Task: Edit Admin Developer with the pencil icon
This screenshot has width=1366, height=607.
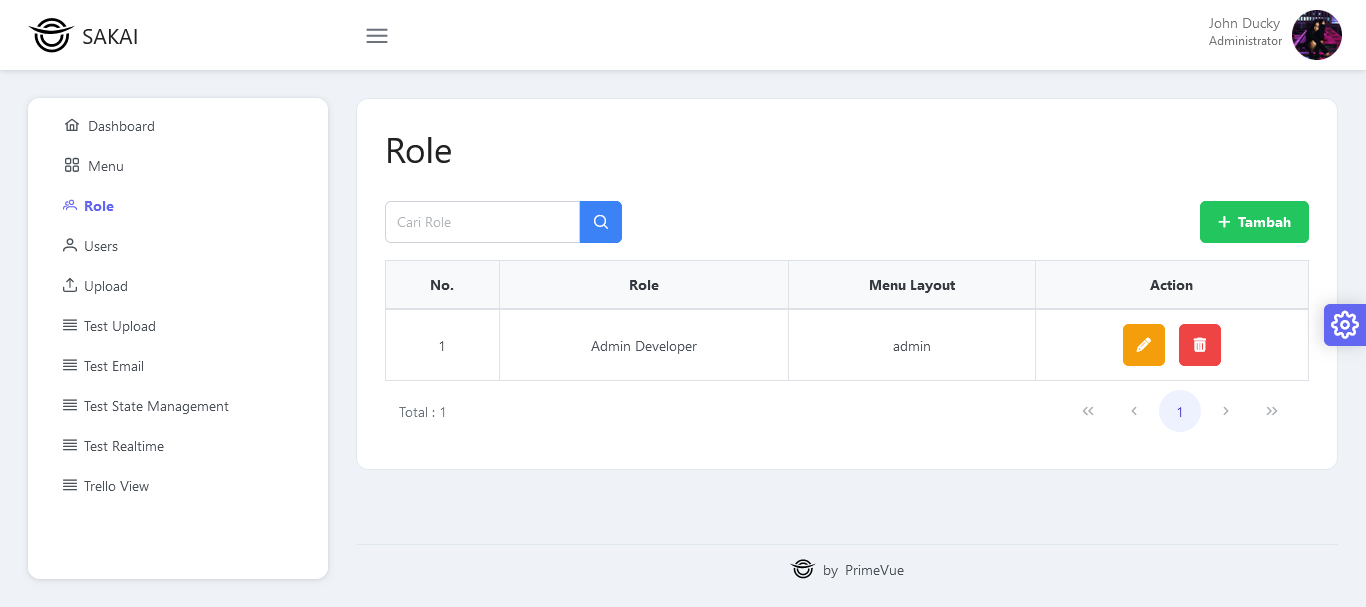Action: [x=1144, y=345]
